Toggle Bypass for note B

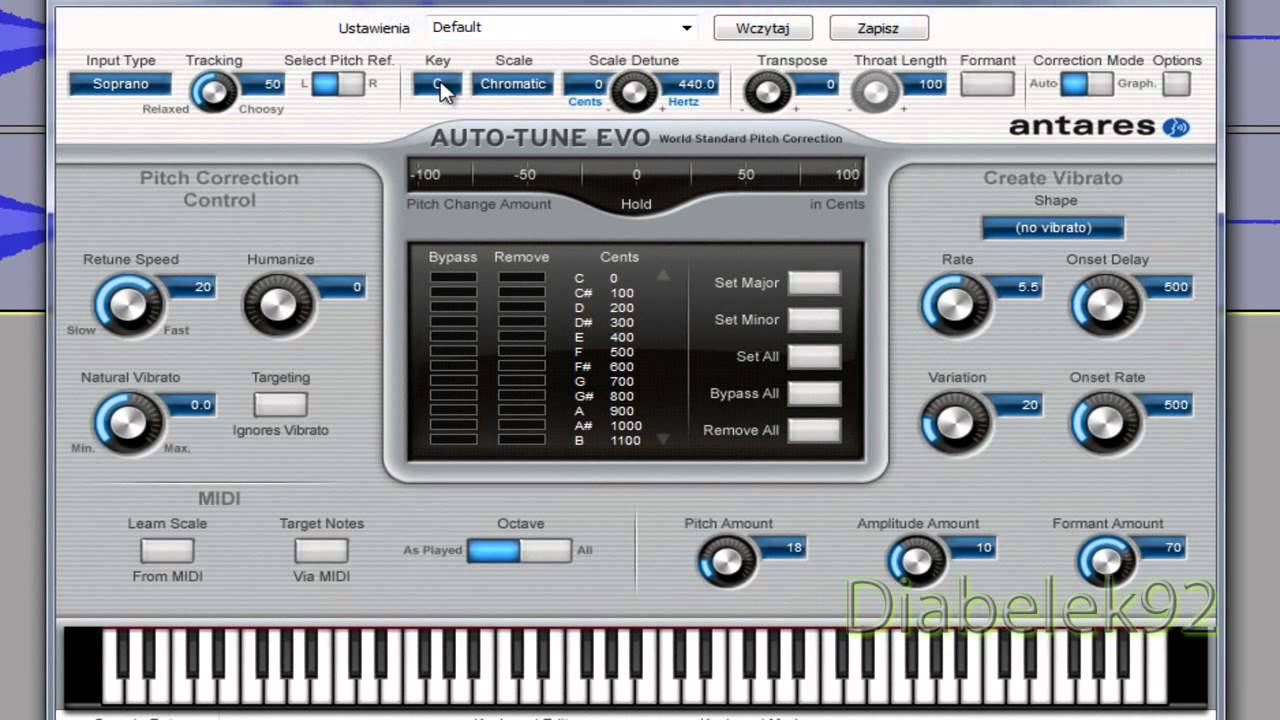pos(453,440)
